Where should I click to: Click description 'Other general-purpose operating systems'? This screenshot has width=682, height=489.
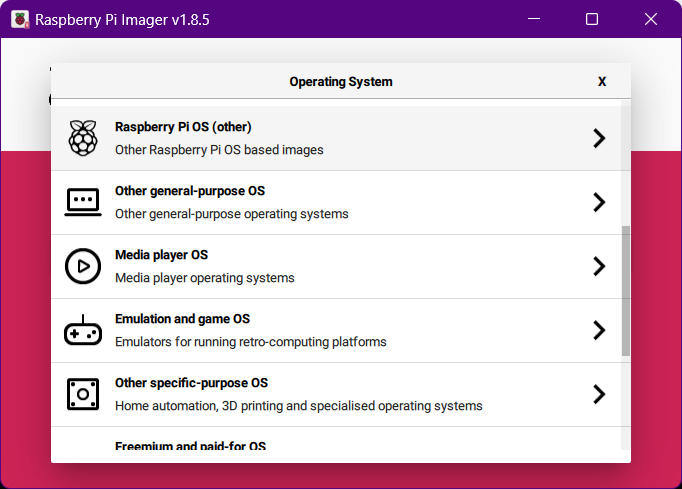[231, 214]
